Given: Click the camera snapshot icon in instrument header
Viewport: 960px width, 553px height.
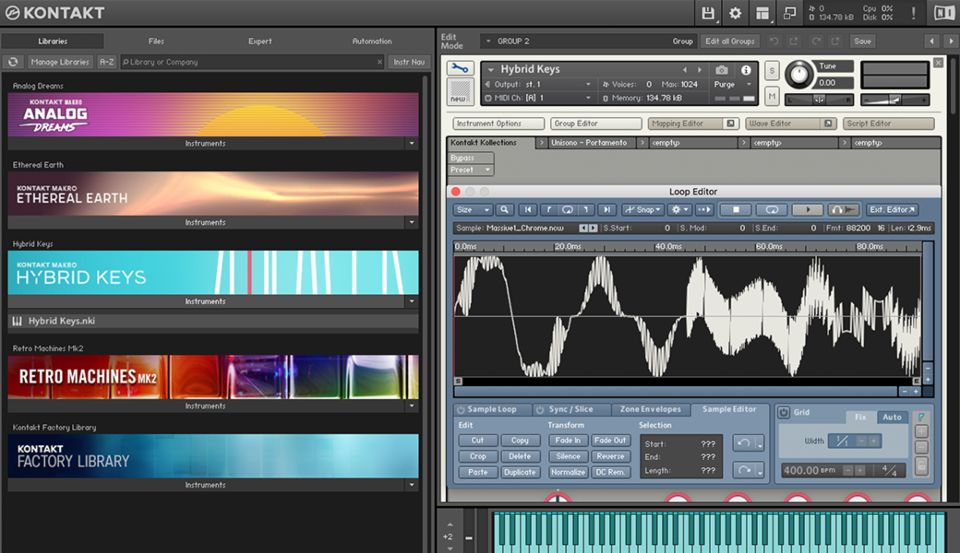Looking at the screenshot, I should click(722, 70).
